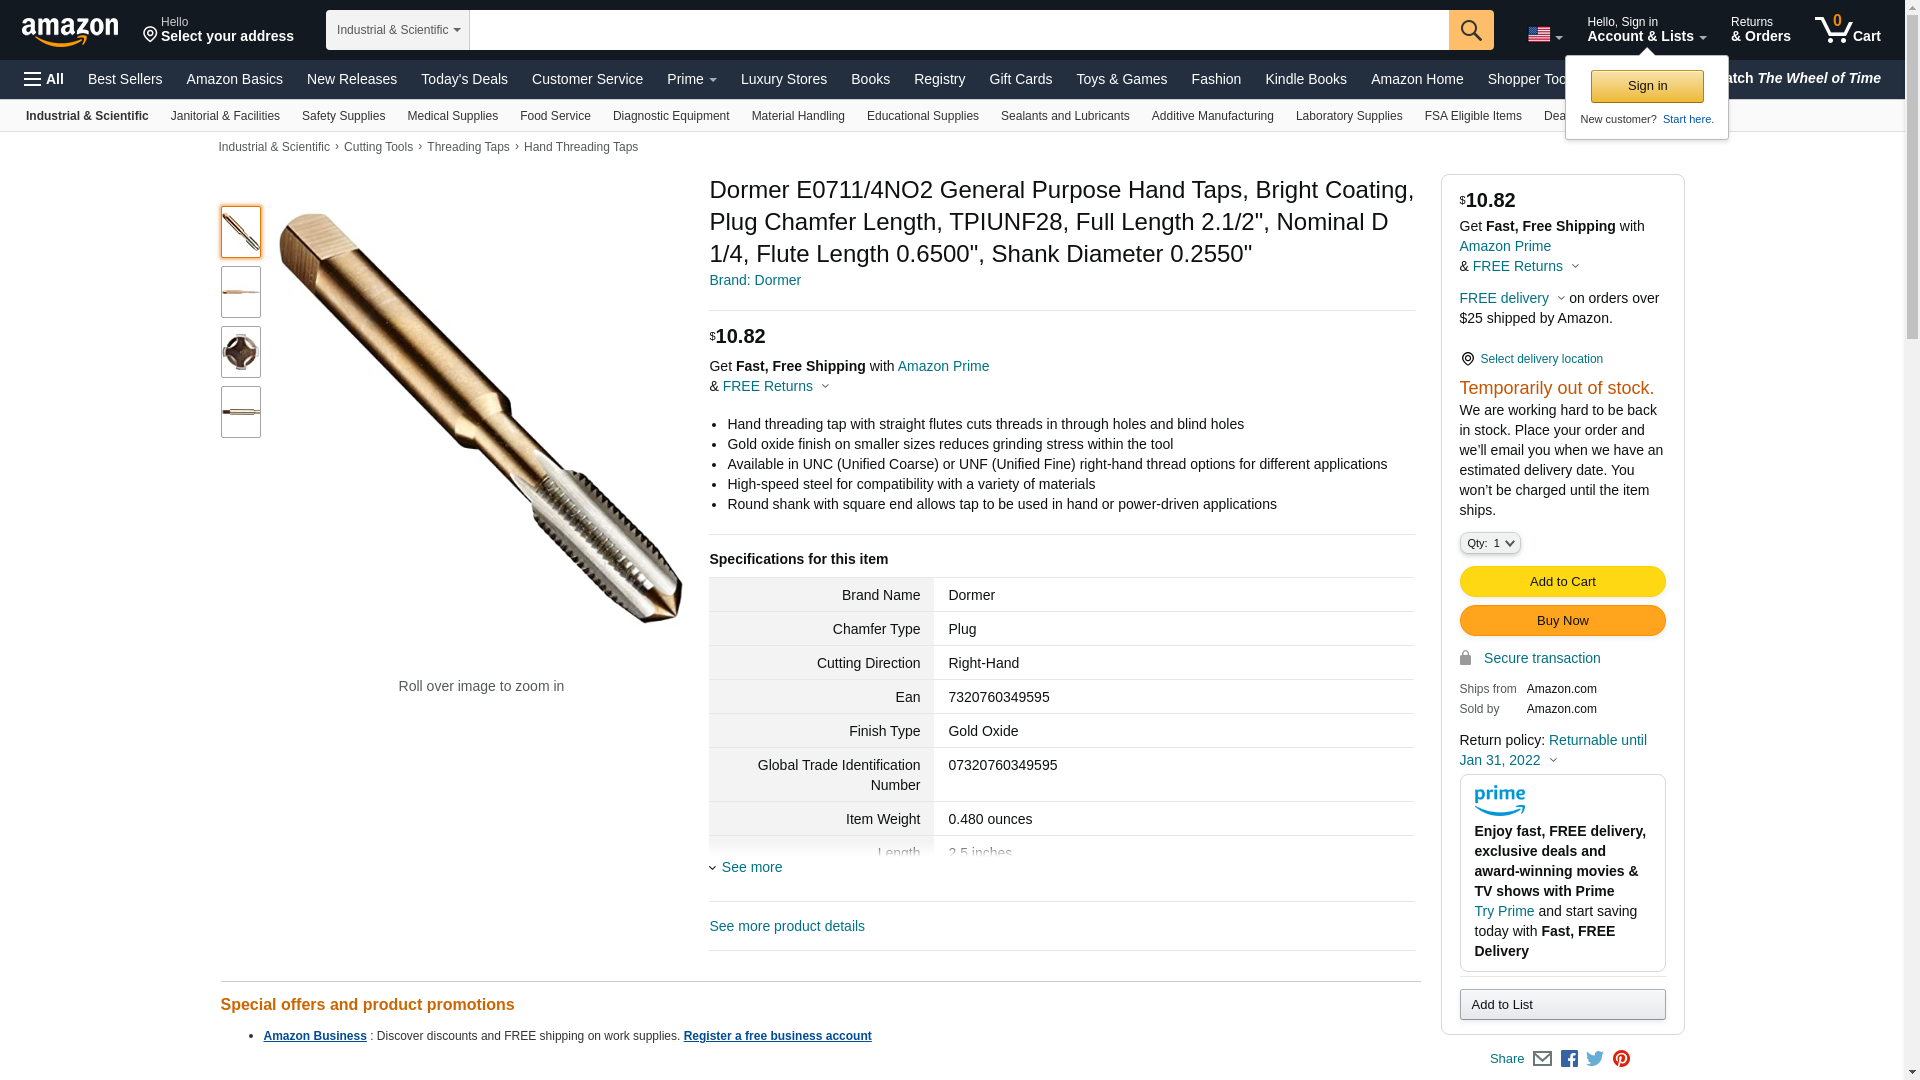Share product on Pinterest icon
This screenshot has width=1920, height=1080.
point(1621,1058)
